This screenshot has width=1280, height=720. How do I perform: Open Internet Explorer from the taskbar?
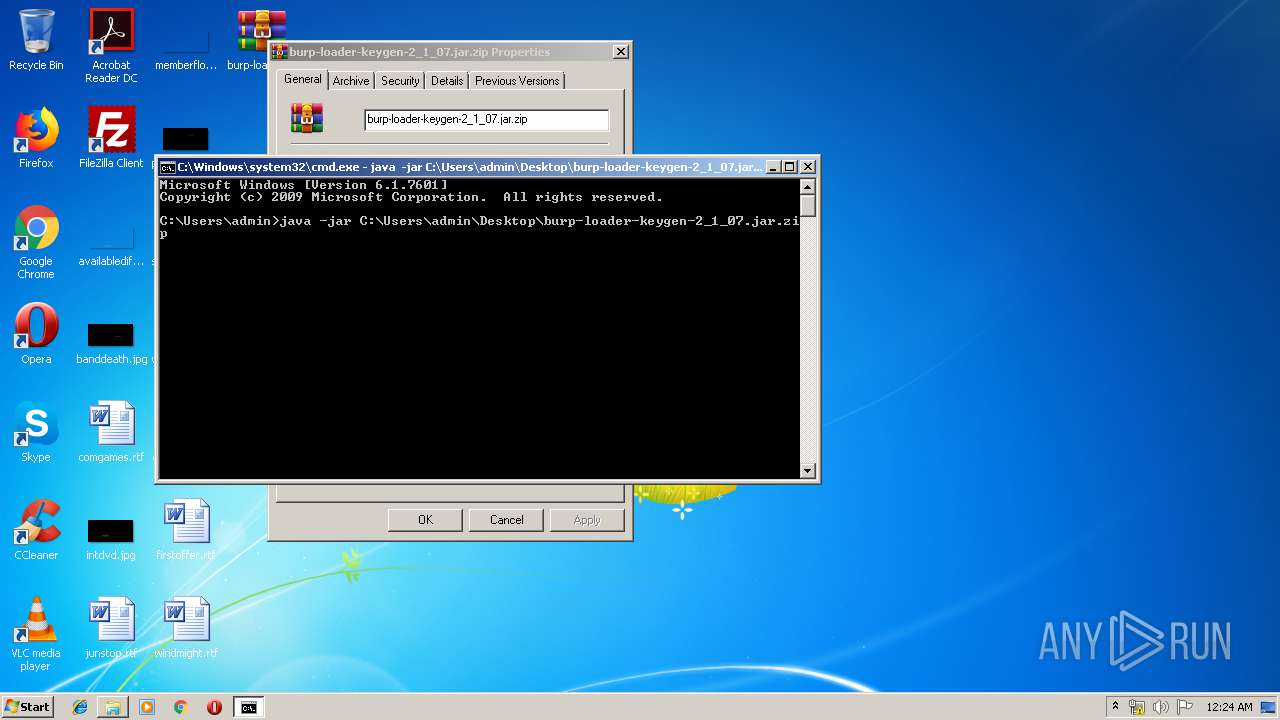coord(80,707)
